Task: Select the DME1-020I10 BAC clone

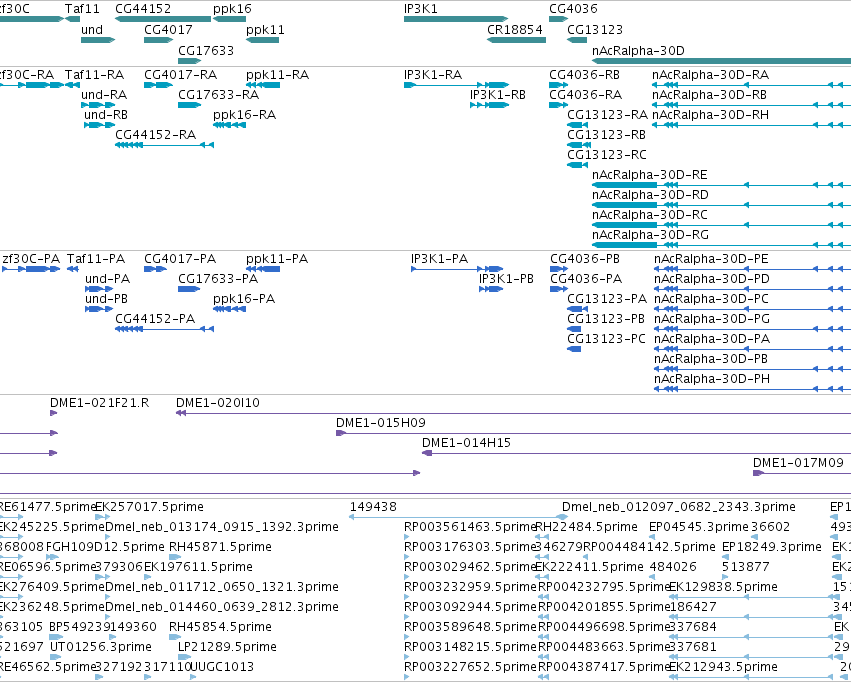Action: click(x=513, y=413)
